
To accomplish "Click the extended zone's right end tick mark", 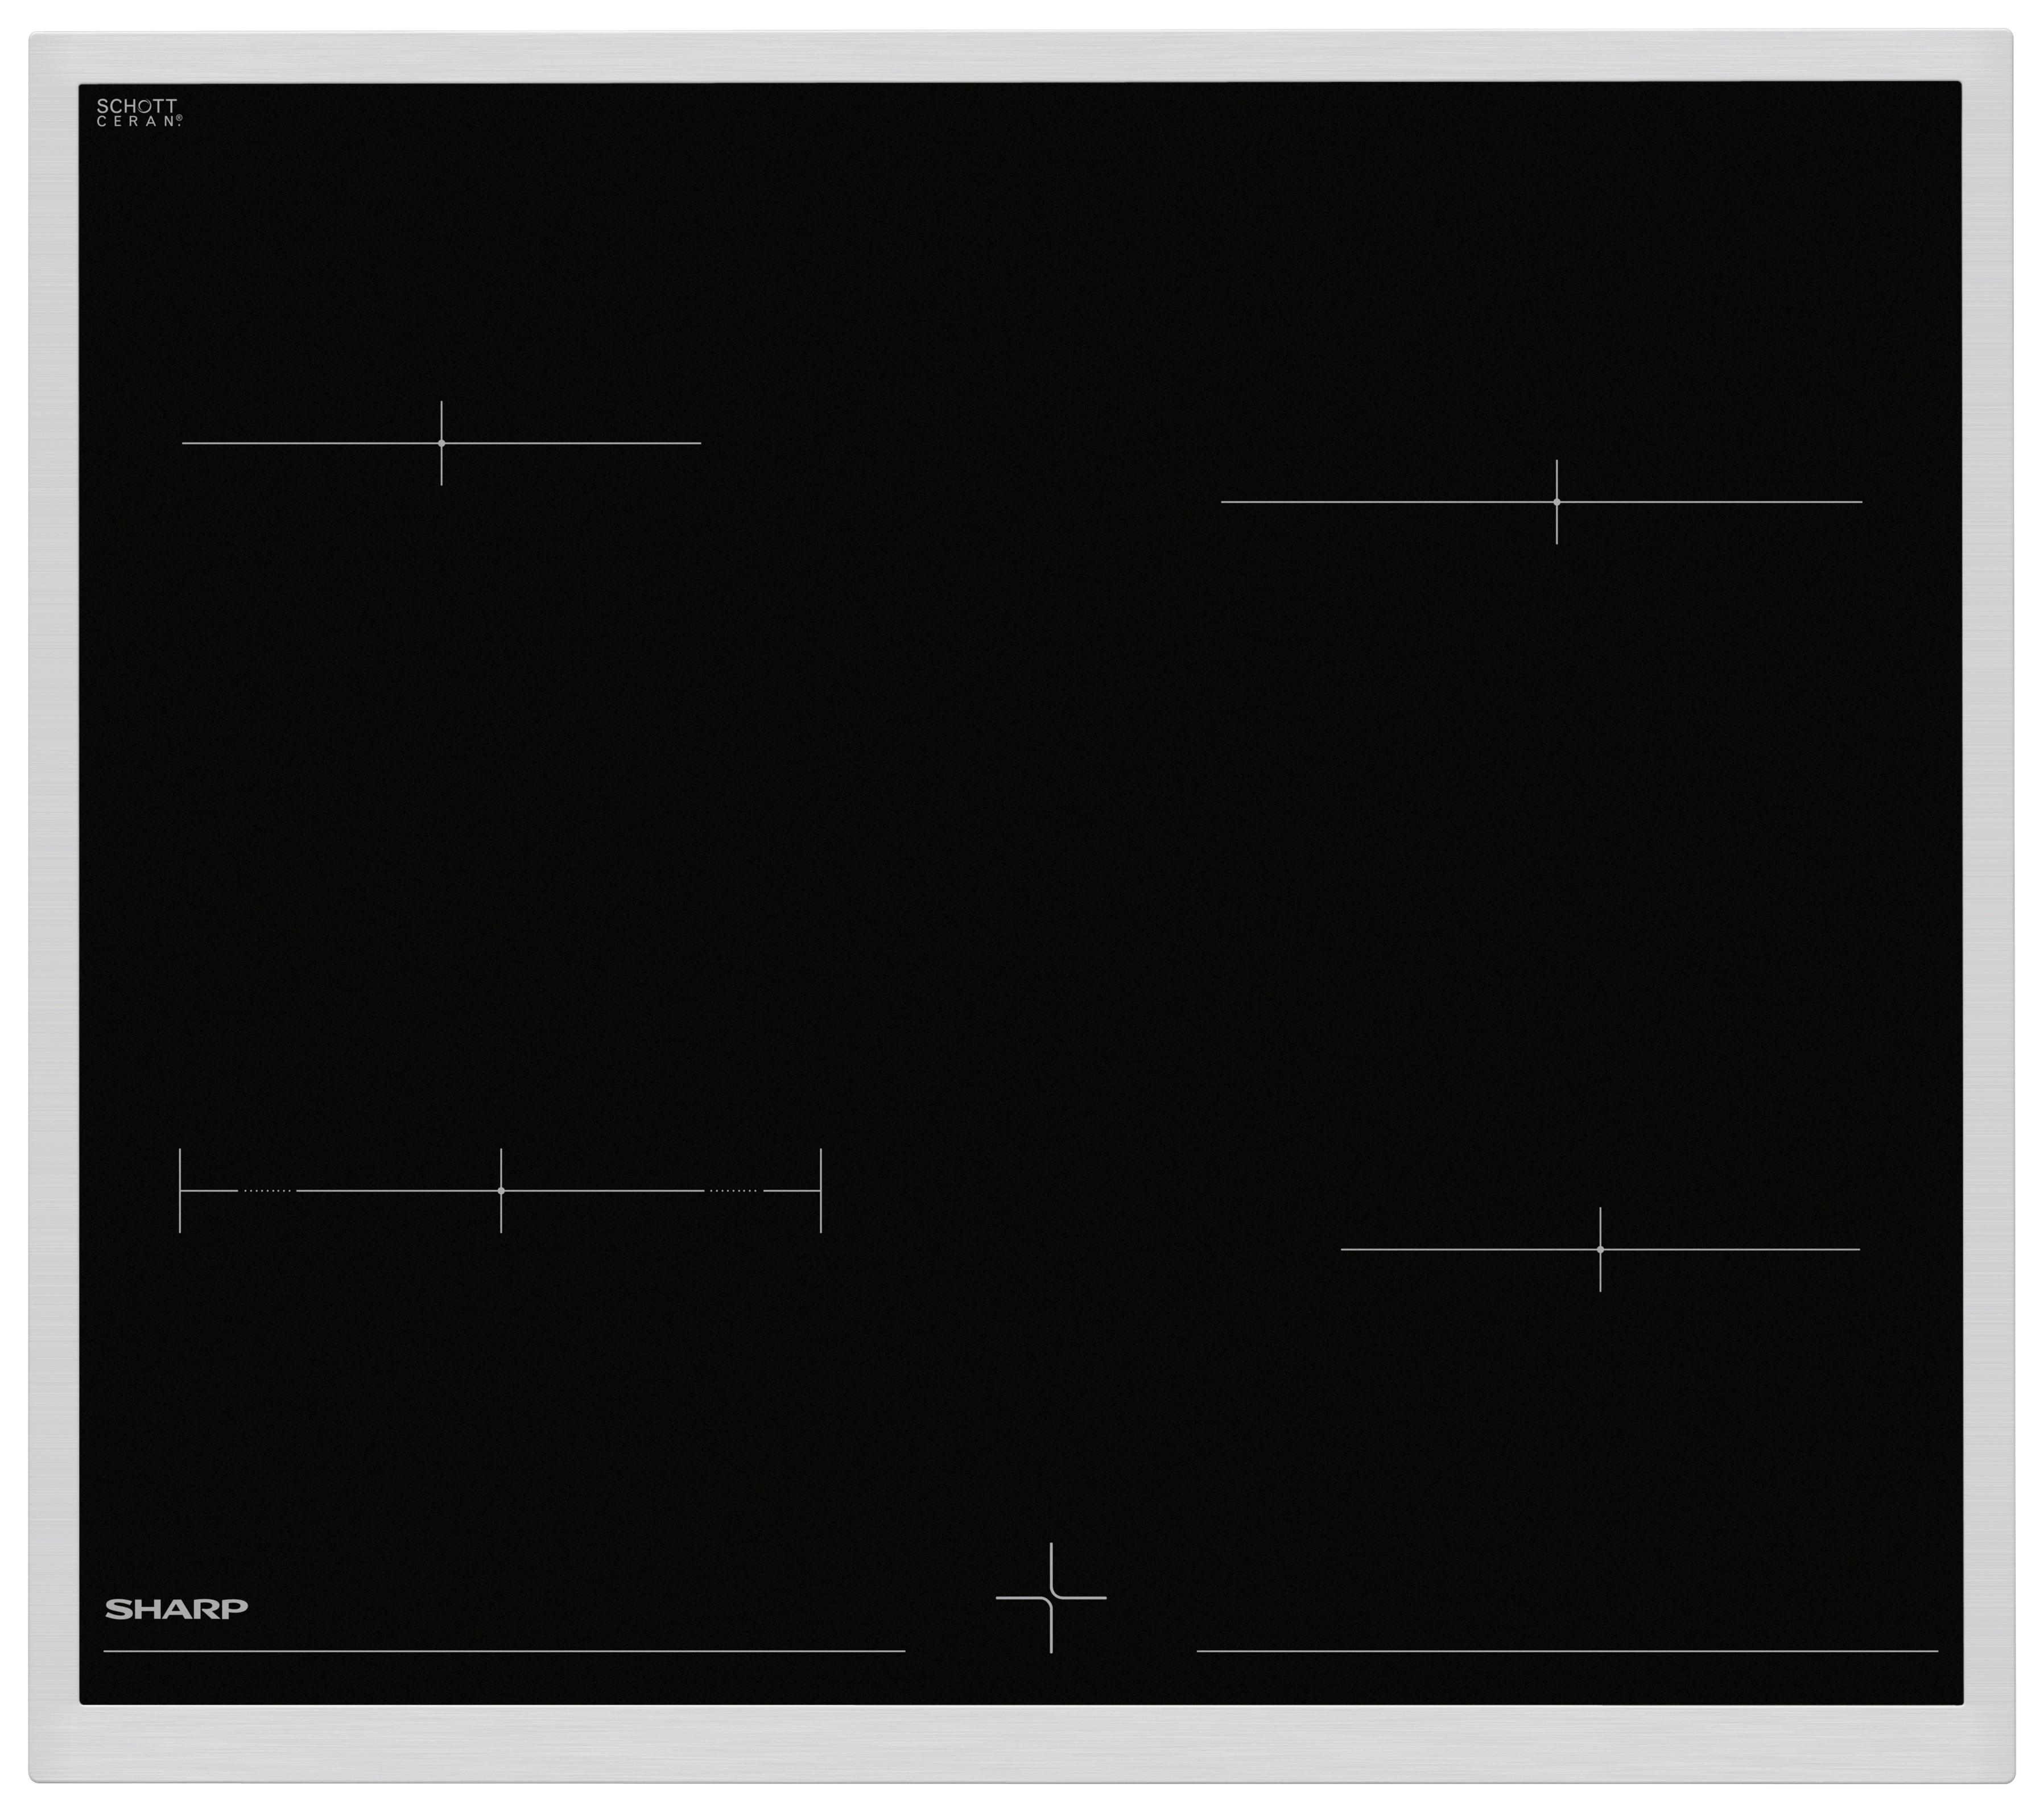I will pyautogui.click(x=821, y=1191).
